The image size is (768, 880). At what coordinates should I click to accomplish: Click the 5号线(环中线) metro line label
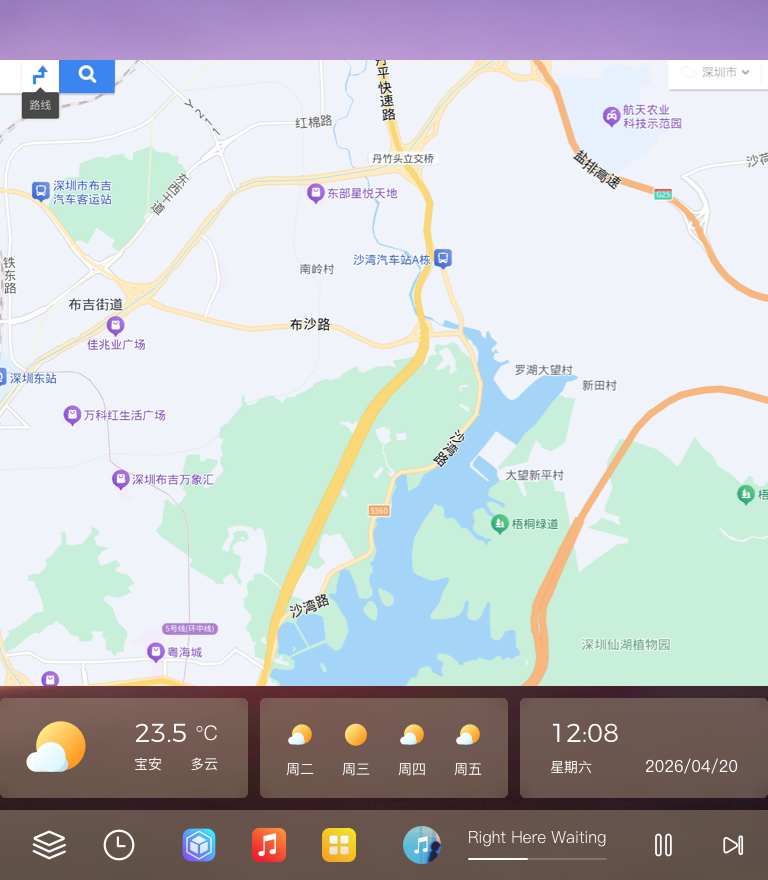[x=190, y=629]
